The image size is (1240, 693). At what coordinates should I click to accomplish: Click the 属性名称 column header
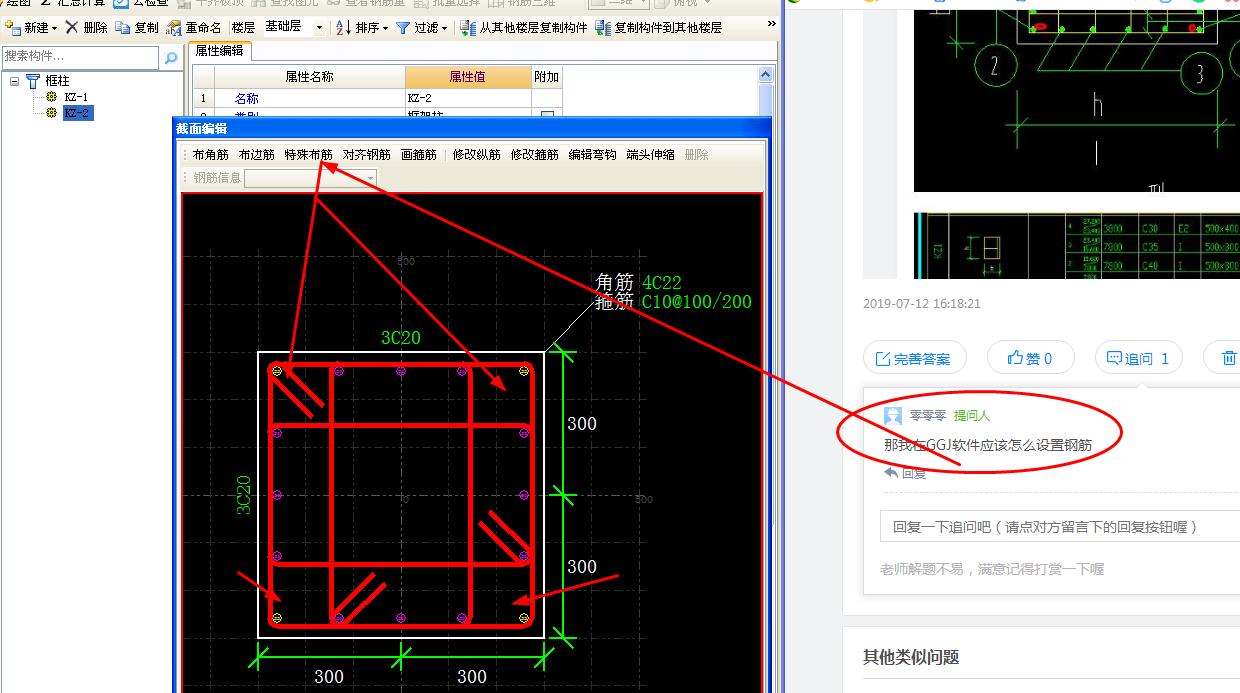point(309,77)
